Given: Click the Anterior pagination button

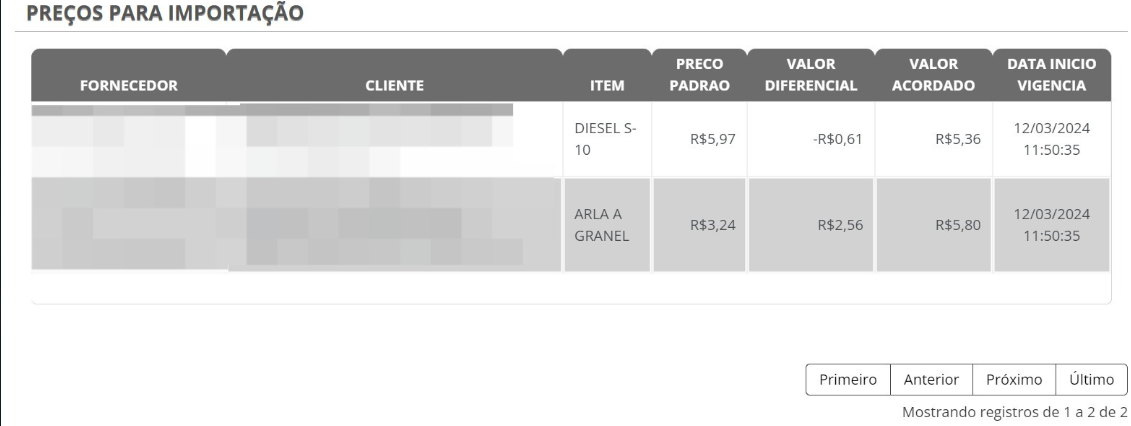Looking at the screenshot, I should pyautogui.click(x=931, y=380).
